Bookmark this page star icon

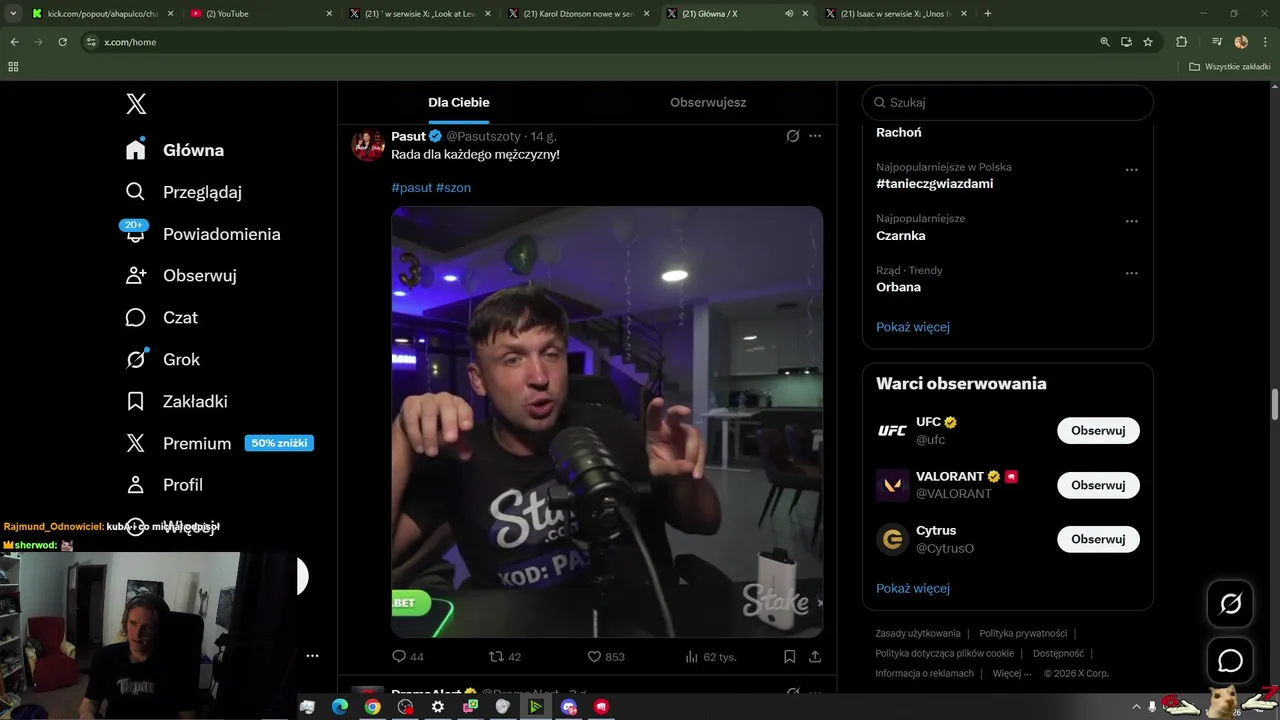pos(1148,42)
